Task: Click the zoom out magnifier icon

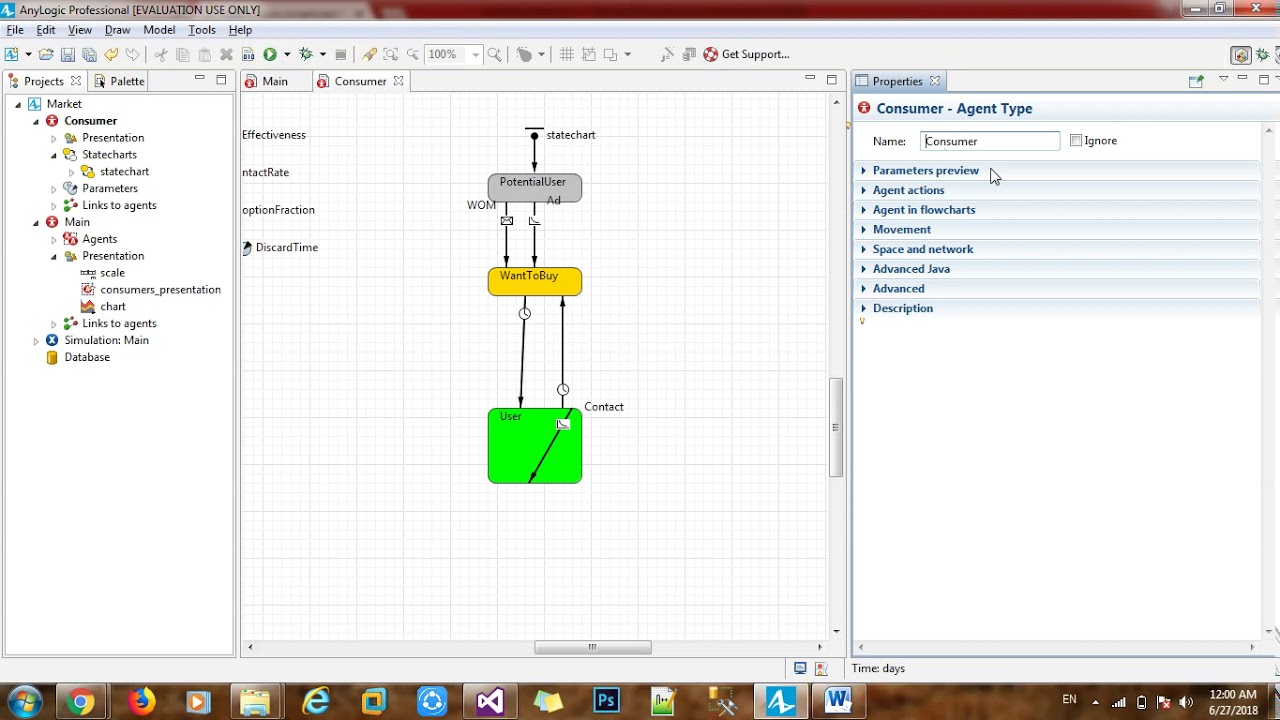Action: click(412, 54)
